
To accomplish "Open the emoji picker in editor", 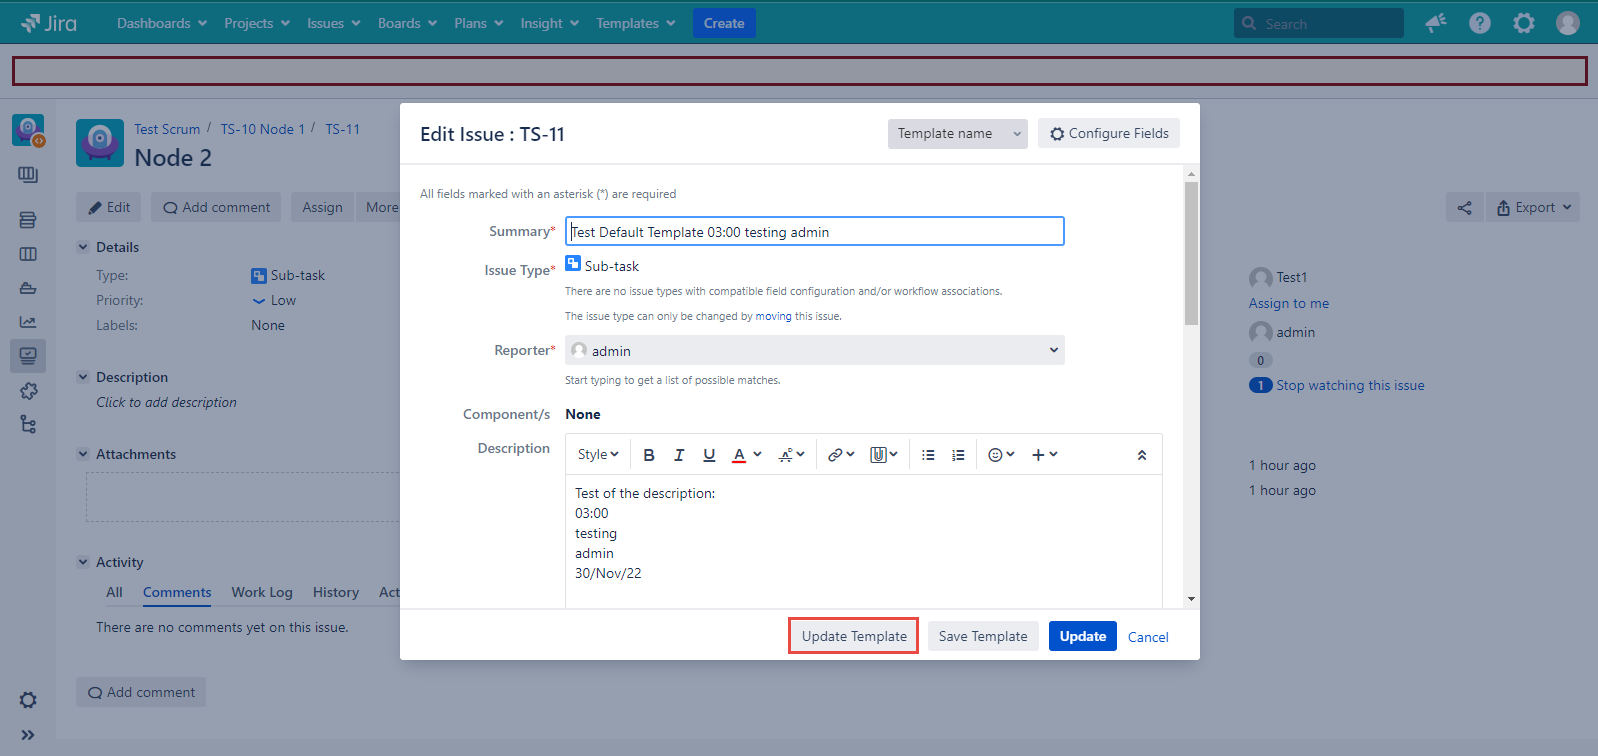I will point(1001,455).
